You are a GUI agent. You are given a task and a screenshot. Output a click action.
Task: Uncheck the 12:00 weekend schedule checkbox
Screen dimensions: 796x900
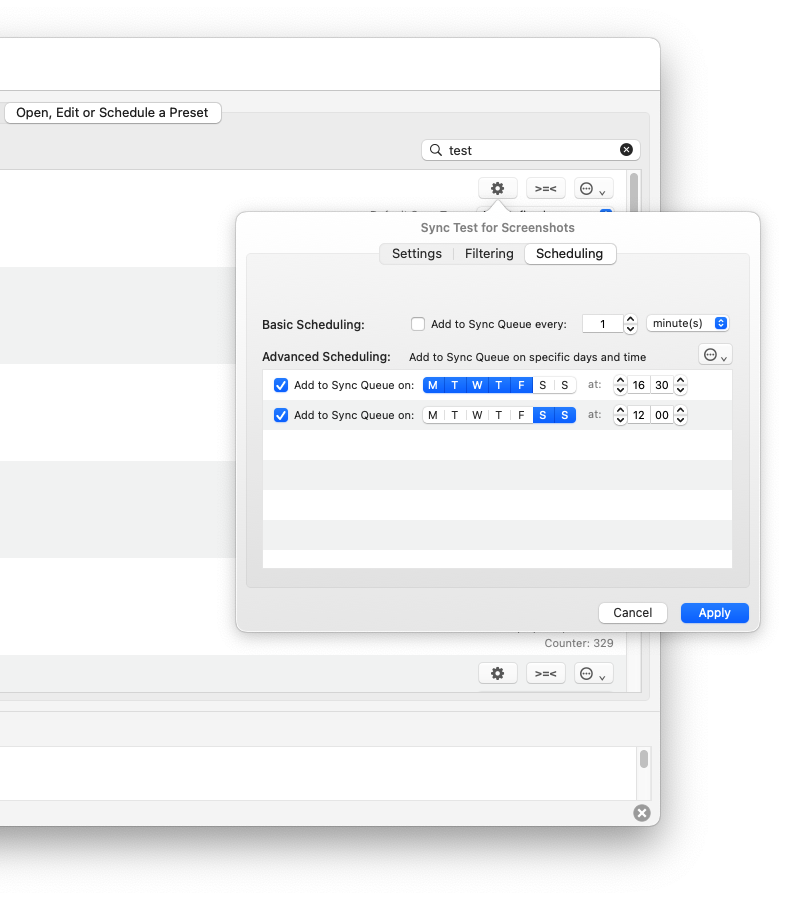281,415
